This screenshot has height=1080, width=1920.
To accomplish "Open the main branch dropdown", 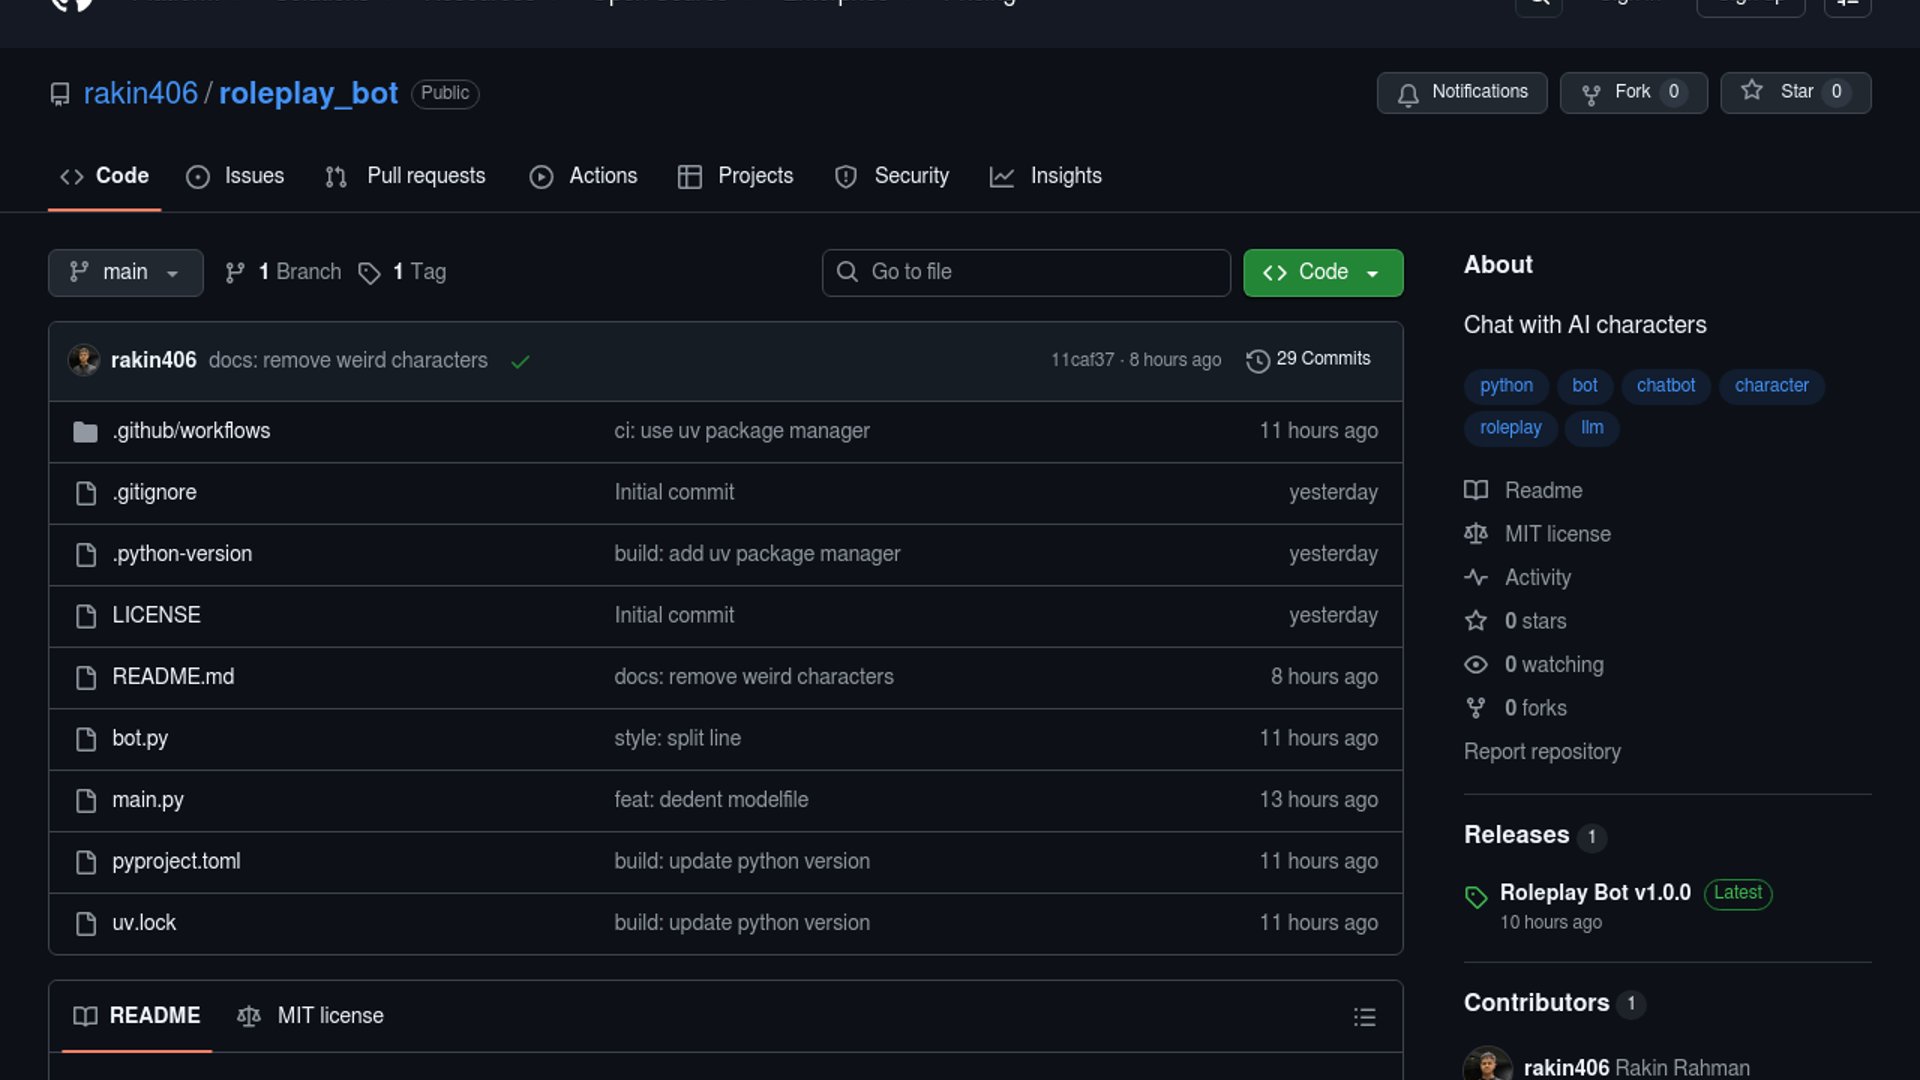I will pyautogui.click(x=125, y=272).
